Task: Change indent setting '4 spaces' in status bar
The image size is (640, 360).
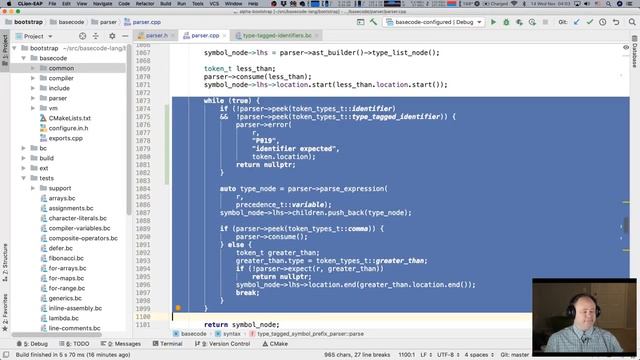Action: 478,355
